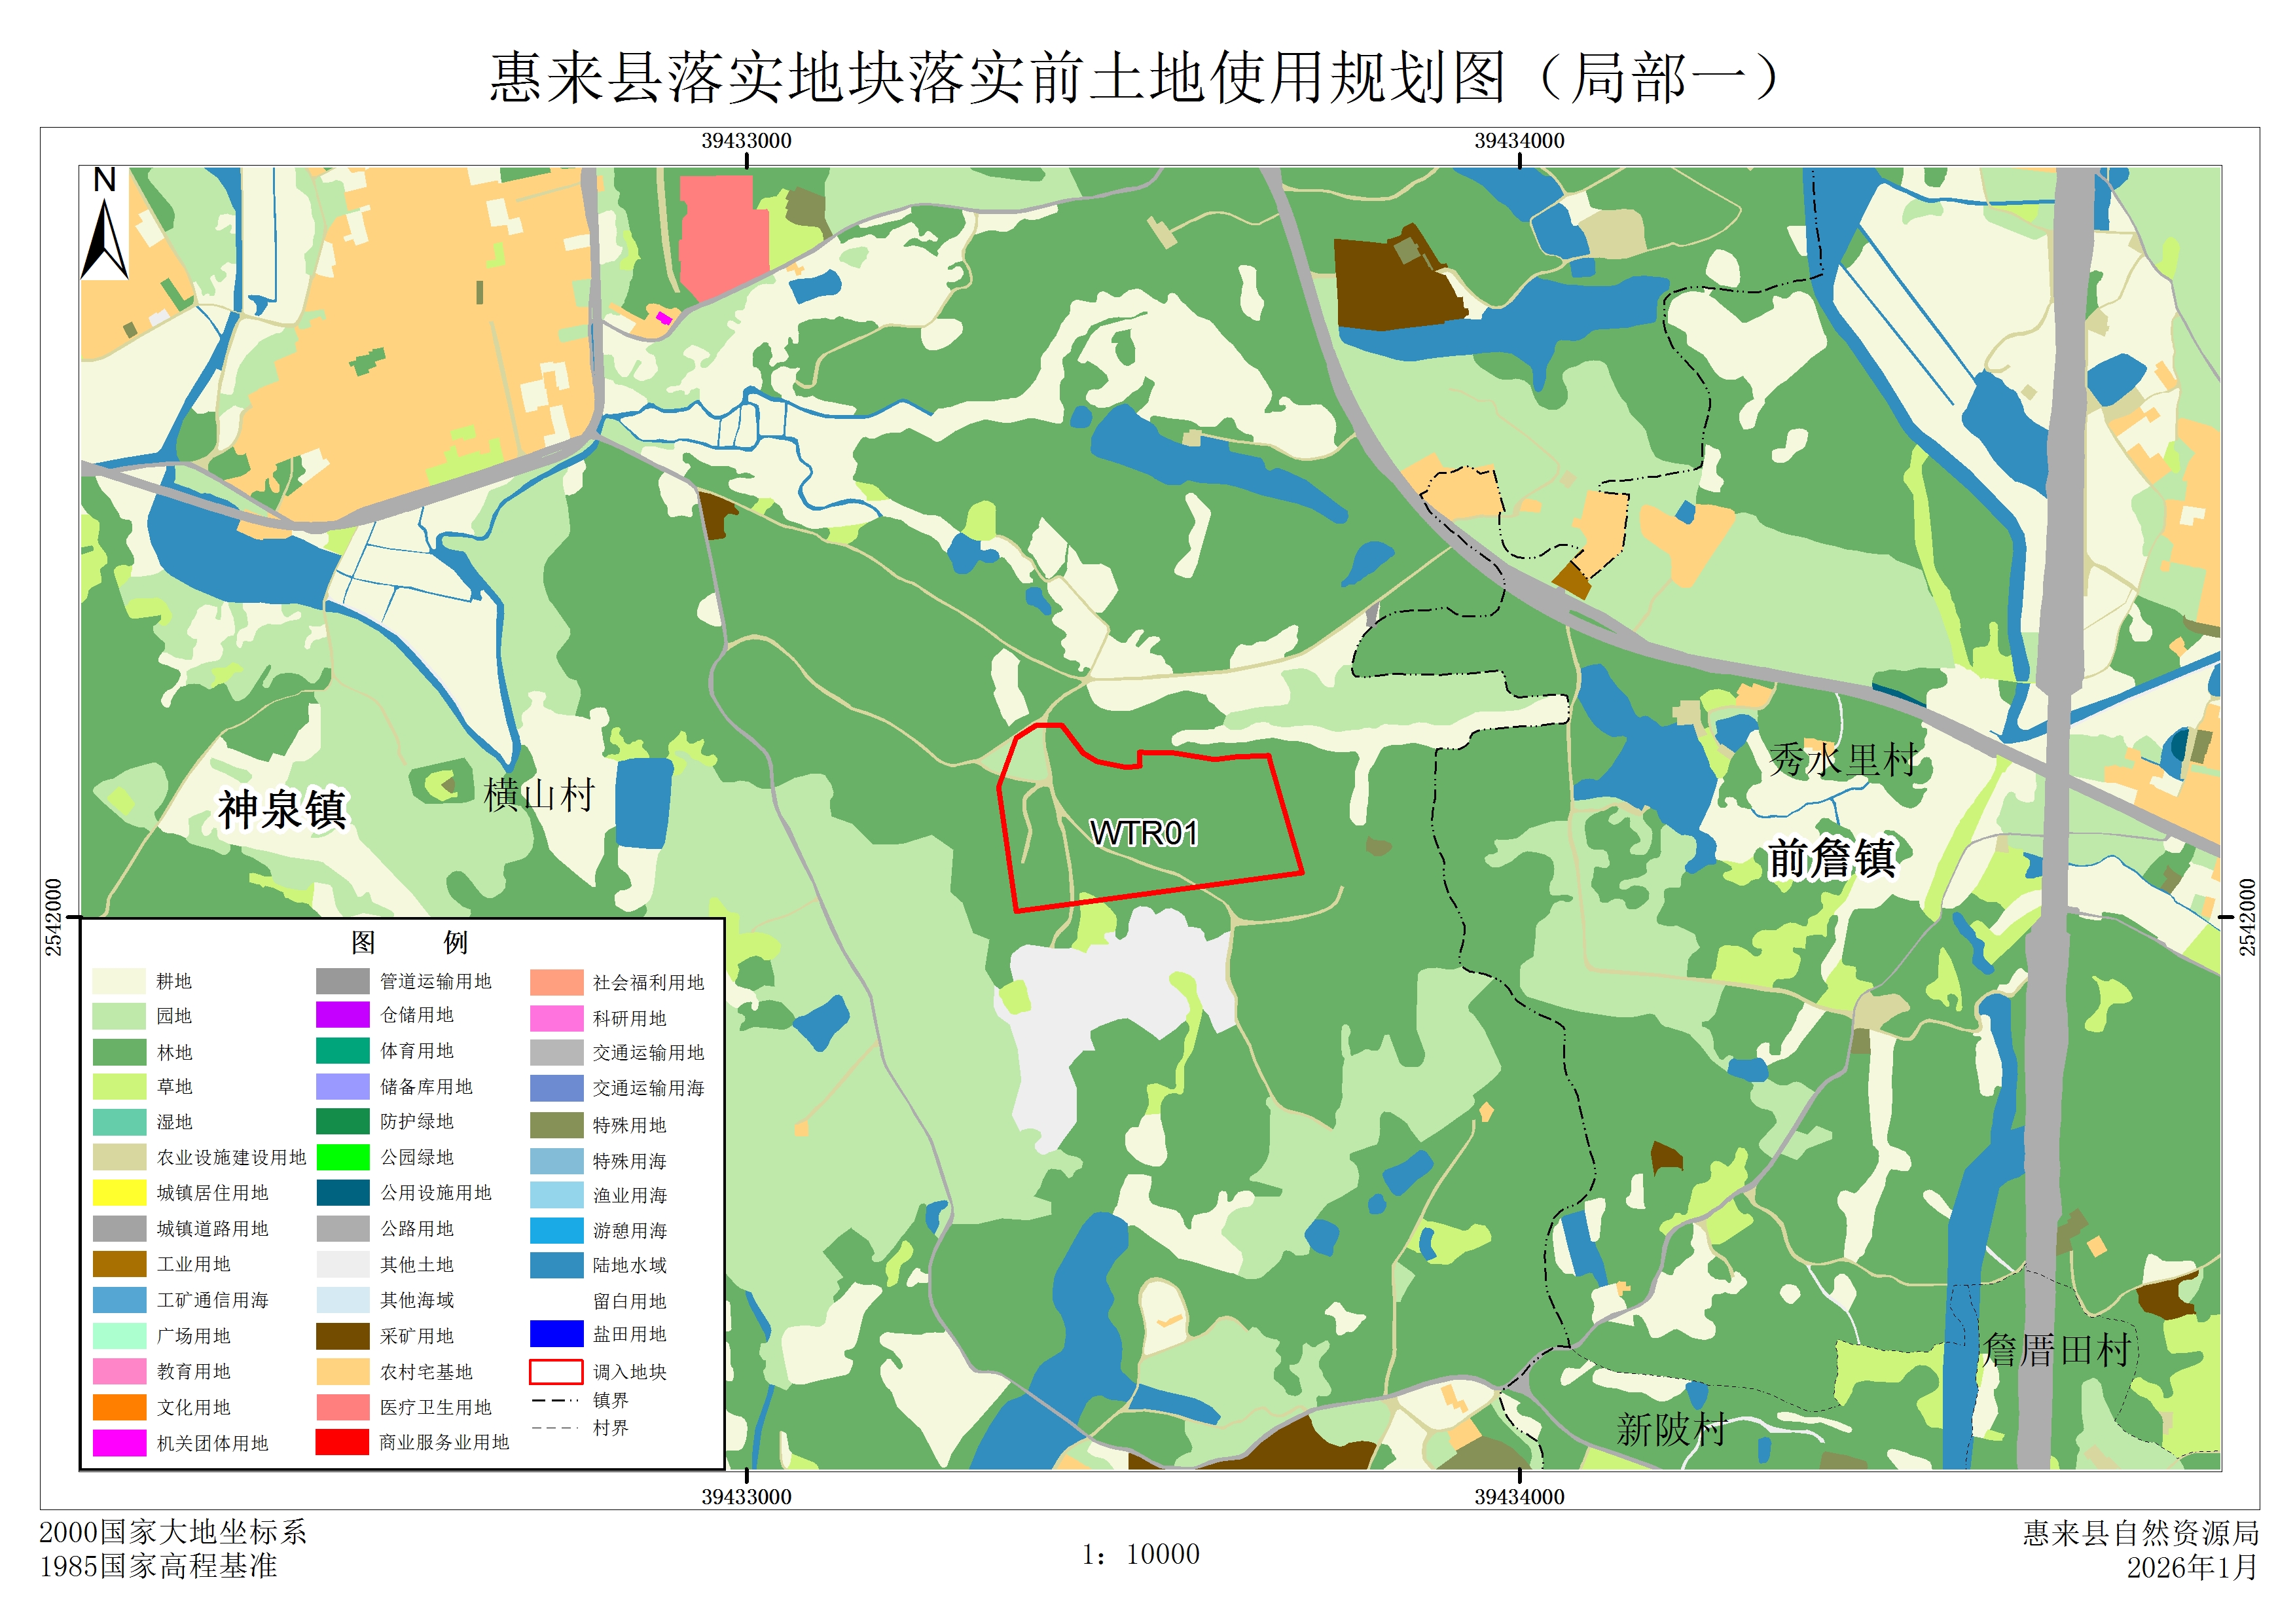Click the 横山村 village label
Viewport: 2295px width, 1624px height.
tap(539, 795)
